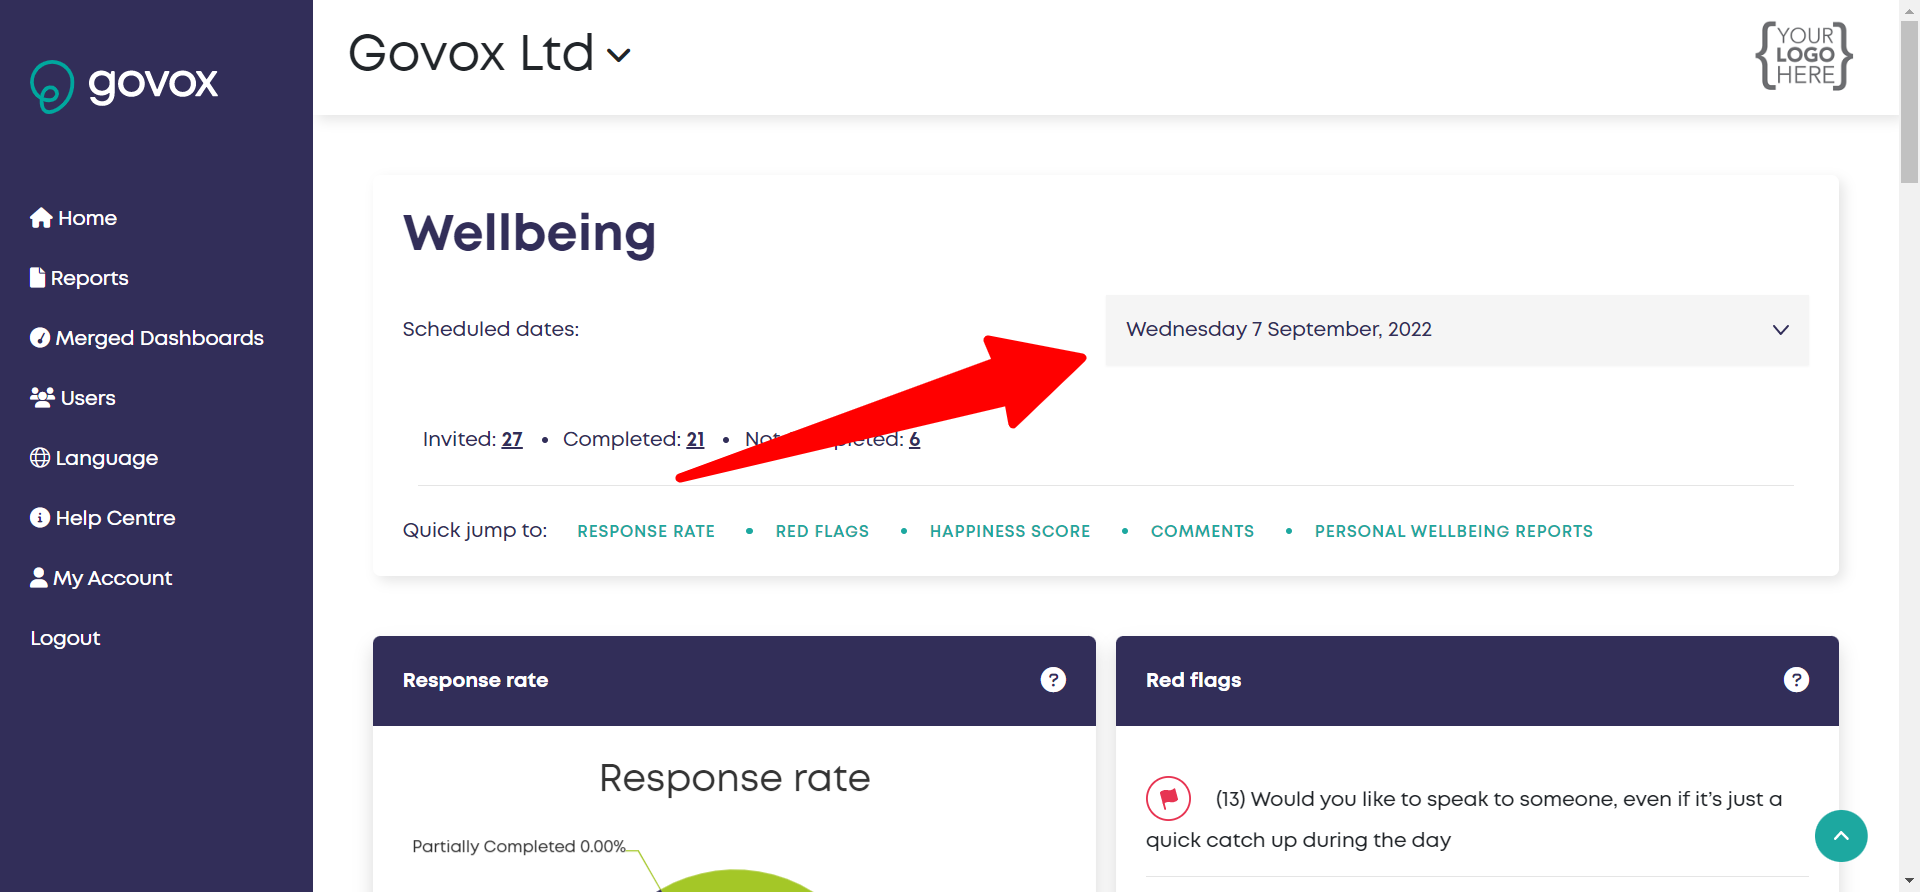Click the Users group icon

(42, 397)
